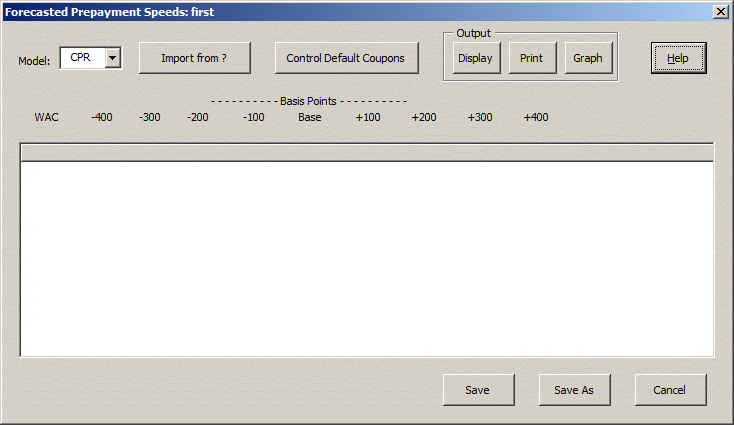This screenshot has height=425, width=734.
Task: Open the Model dropdown arrow
Action: [112, 58]
